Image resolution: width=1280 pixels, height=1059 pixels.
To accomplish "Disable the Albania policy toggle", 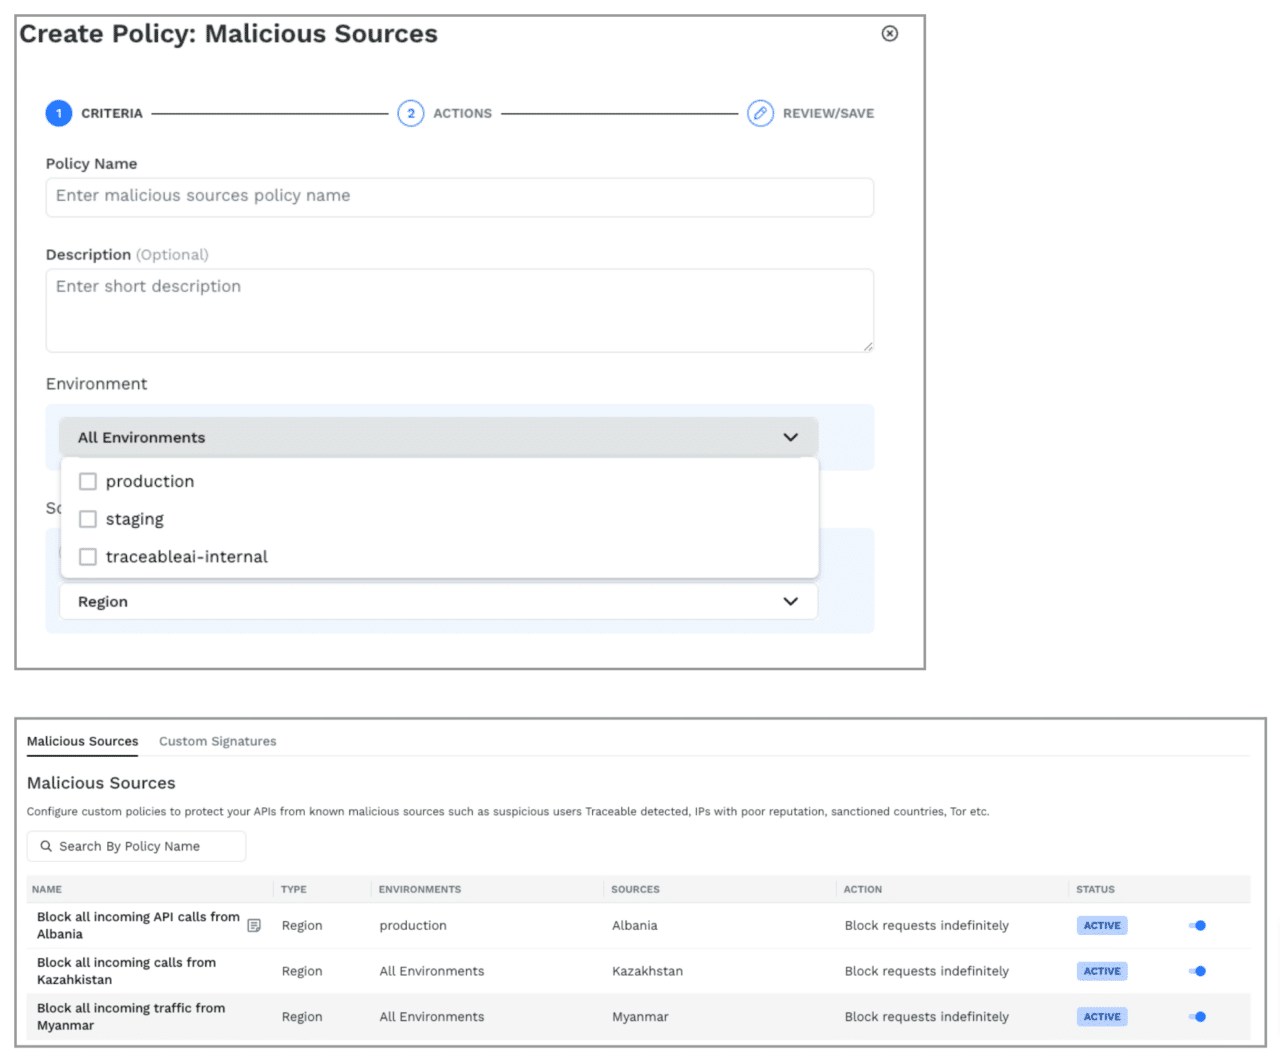I will 1197,925.
